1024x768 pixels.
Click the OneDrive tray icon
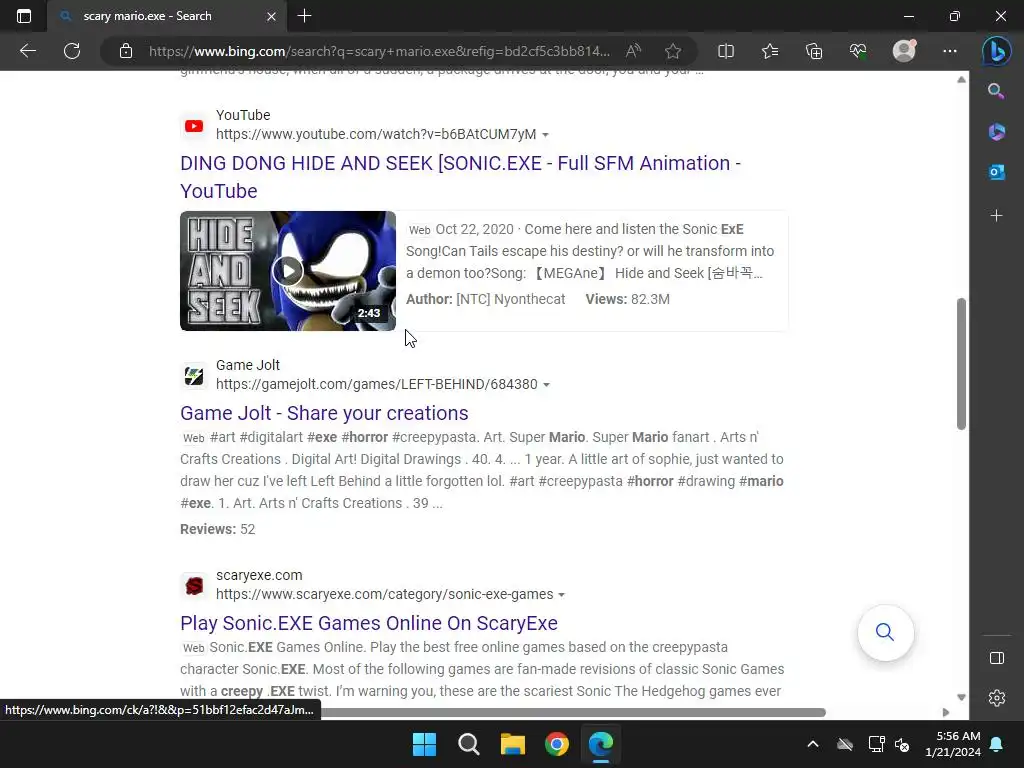point(845,744)
